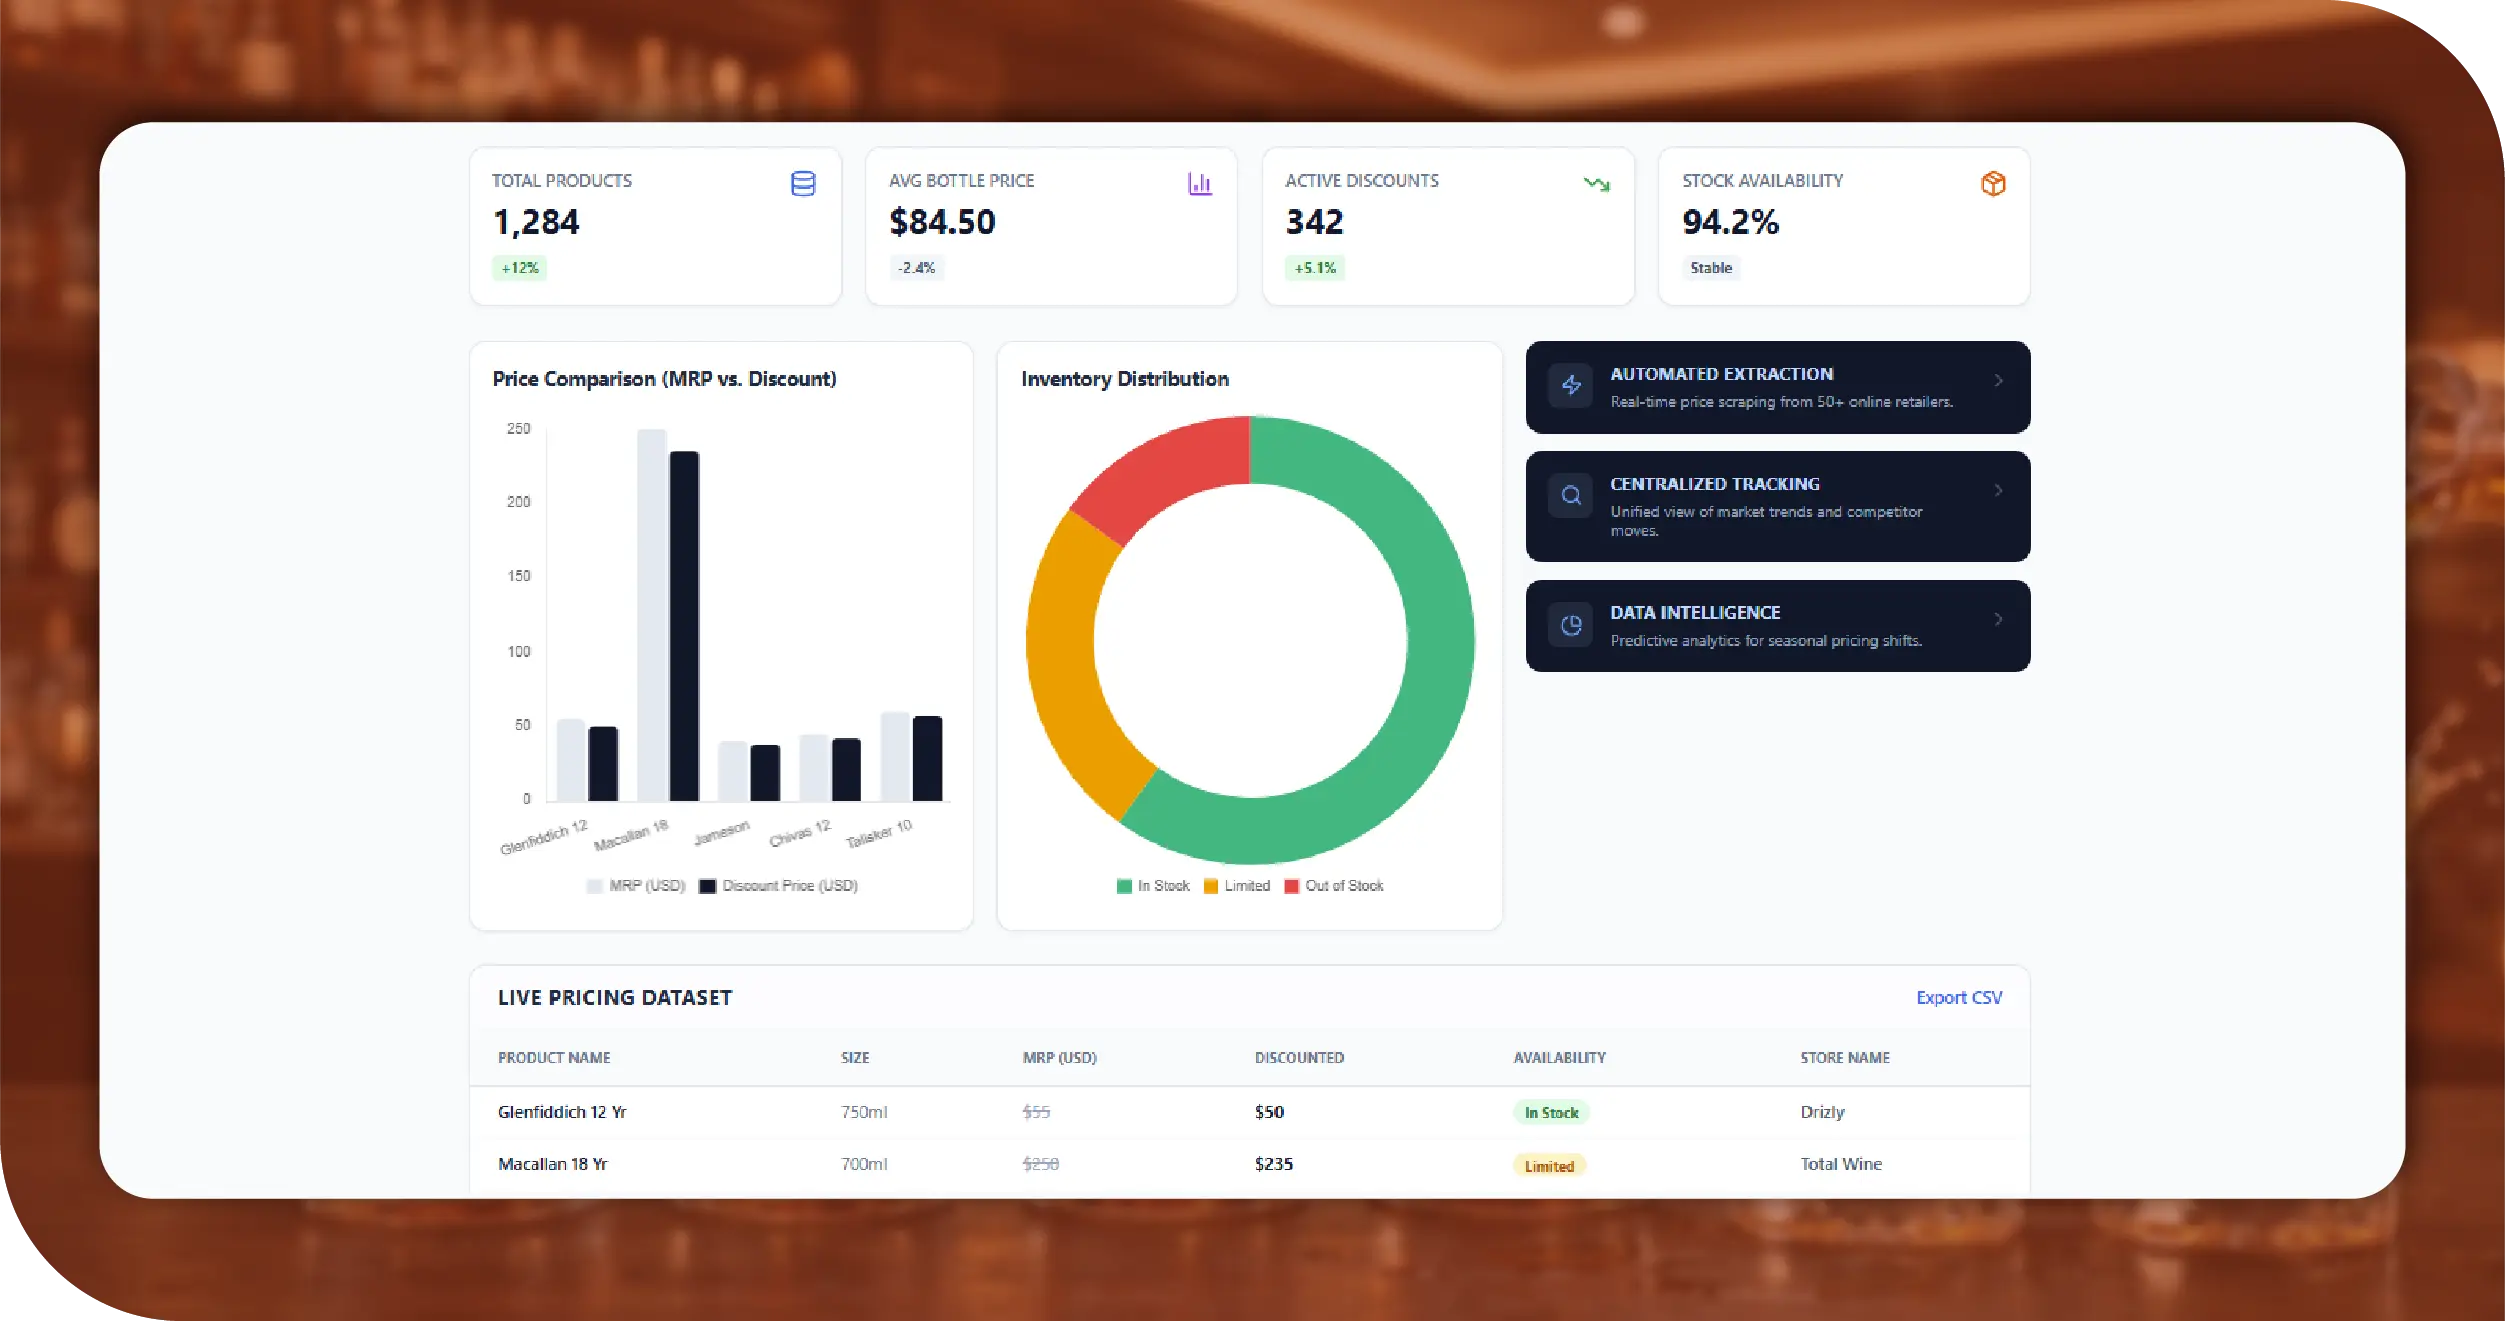The width and height of the screenshot is (2506, 1321).
Task: Expand the Data Intelligence chevron arrow
Action: click(x=1998, y=619)
